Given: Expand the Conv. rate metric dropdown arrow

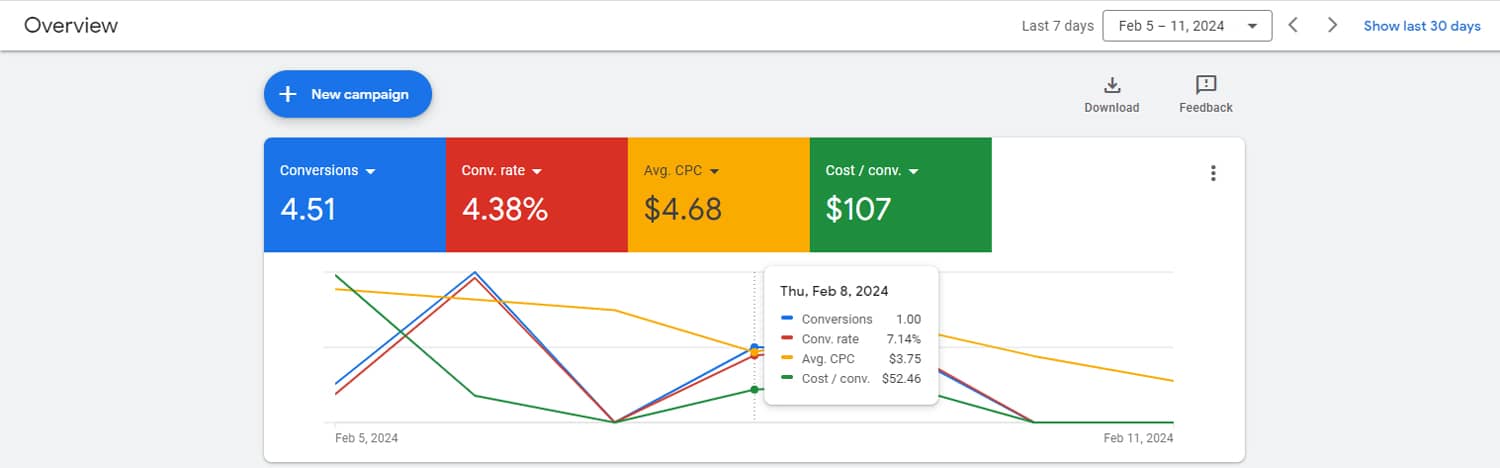Looking at the screenshot, I should click(x=537, y=171).
